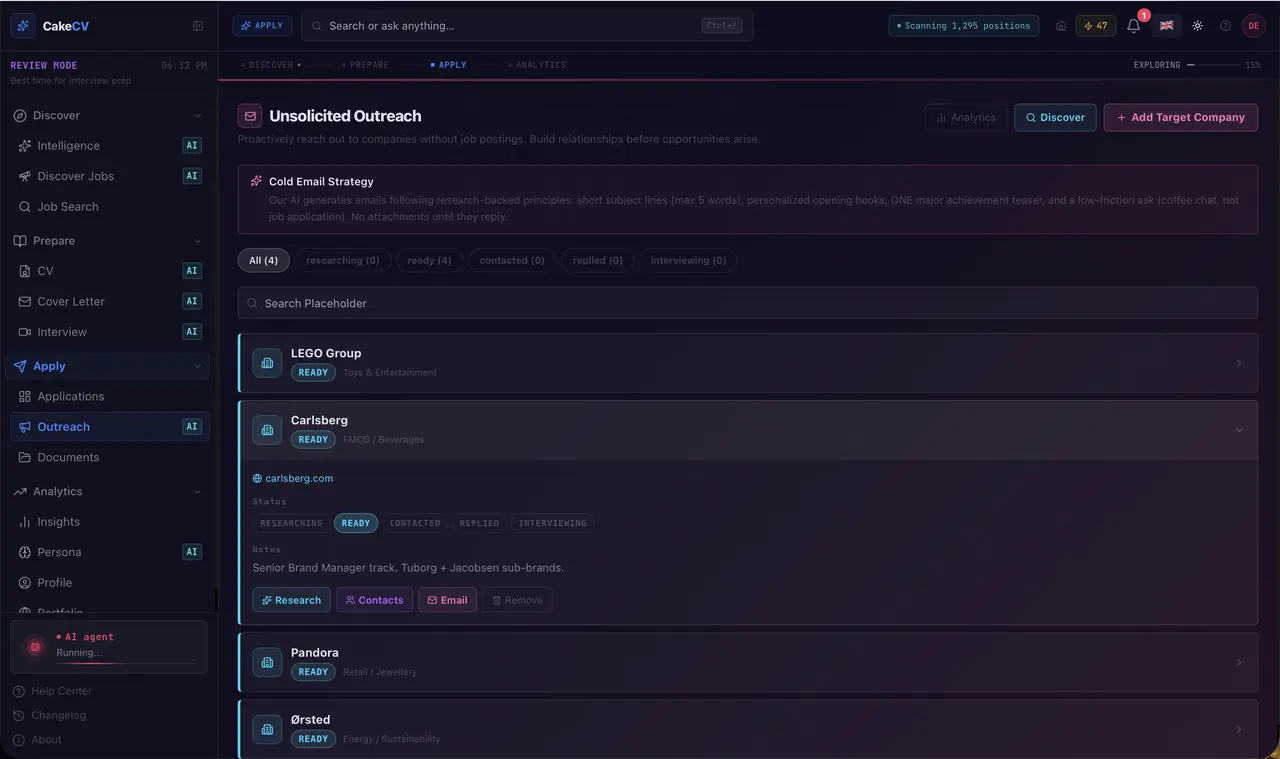
Task: Focus the Search Placeholder field
Action: point(748,303)
